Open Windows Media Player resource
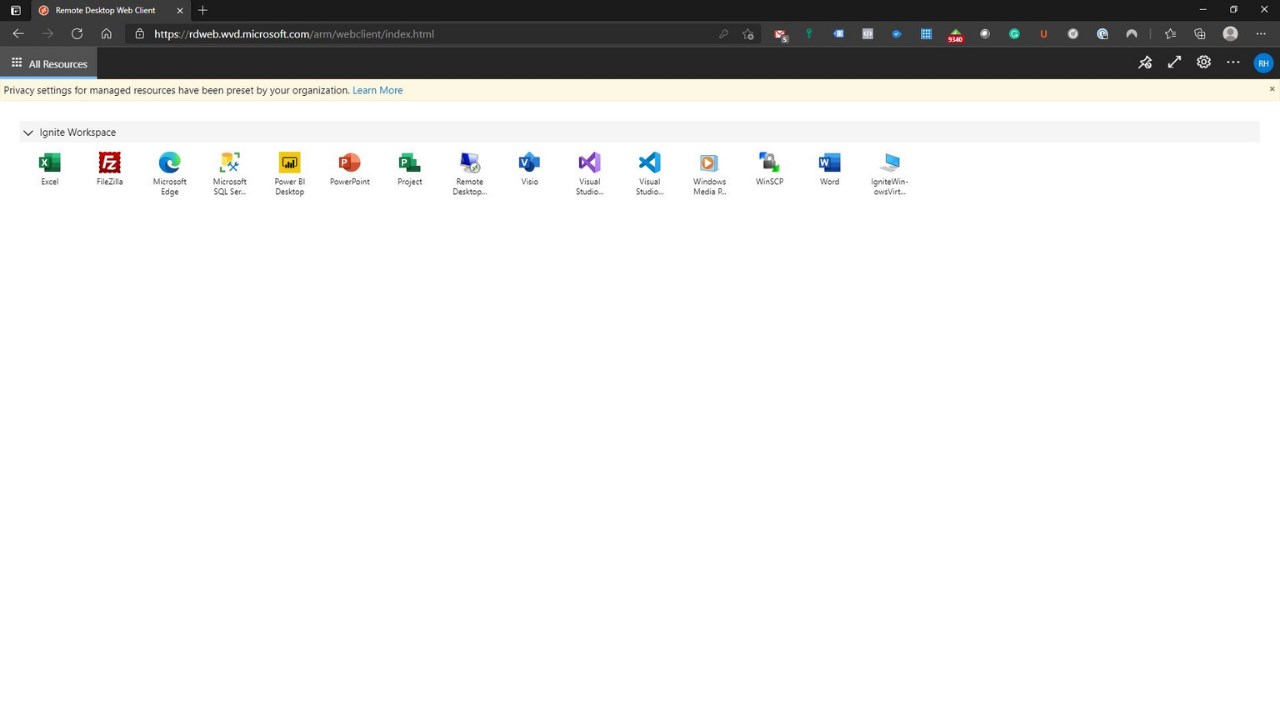Image resolution: width=1280 pixels, height=720 pixels. point(709,173)
